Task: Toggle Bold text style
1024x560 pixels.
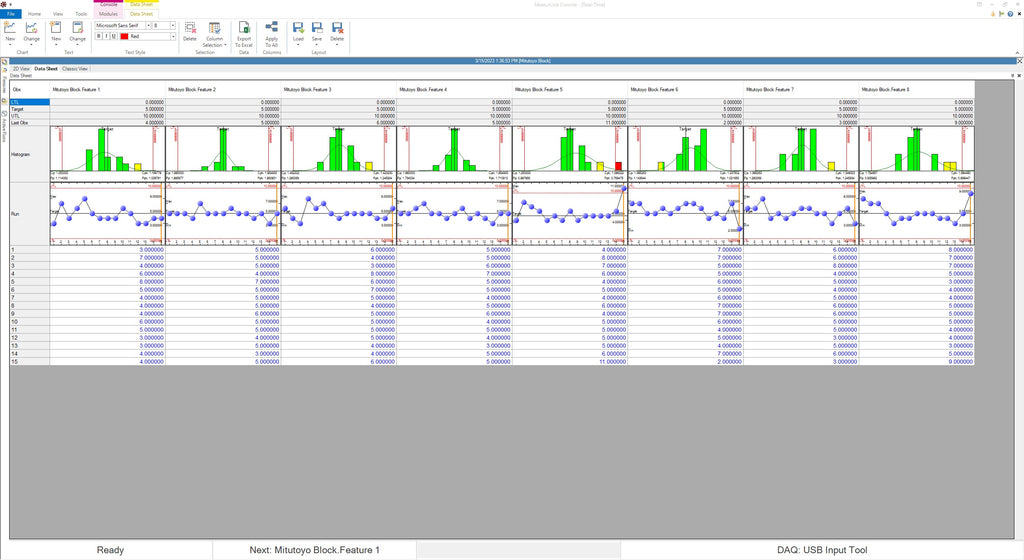Action: click(x=99, y=37)
